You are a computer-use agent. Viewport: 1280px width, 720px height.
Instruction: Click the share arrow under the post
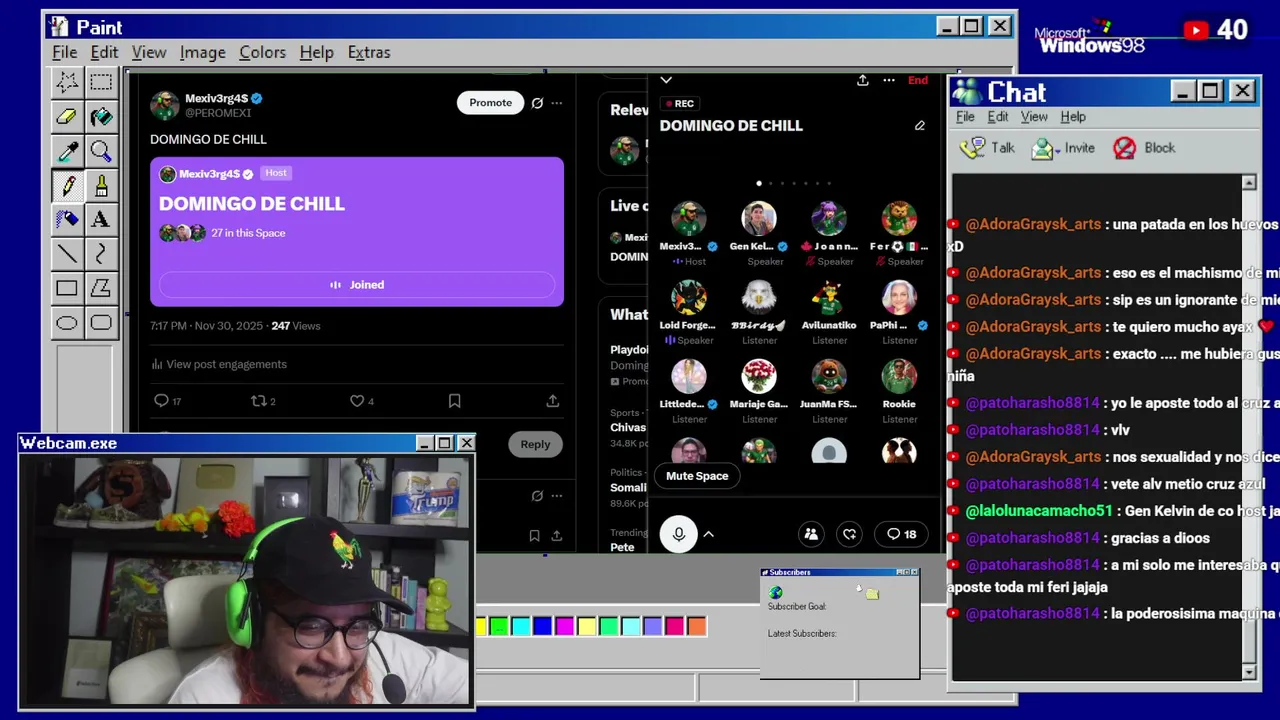click(x=552, y=401)
